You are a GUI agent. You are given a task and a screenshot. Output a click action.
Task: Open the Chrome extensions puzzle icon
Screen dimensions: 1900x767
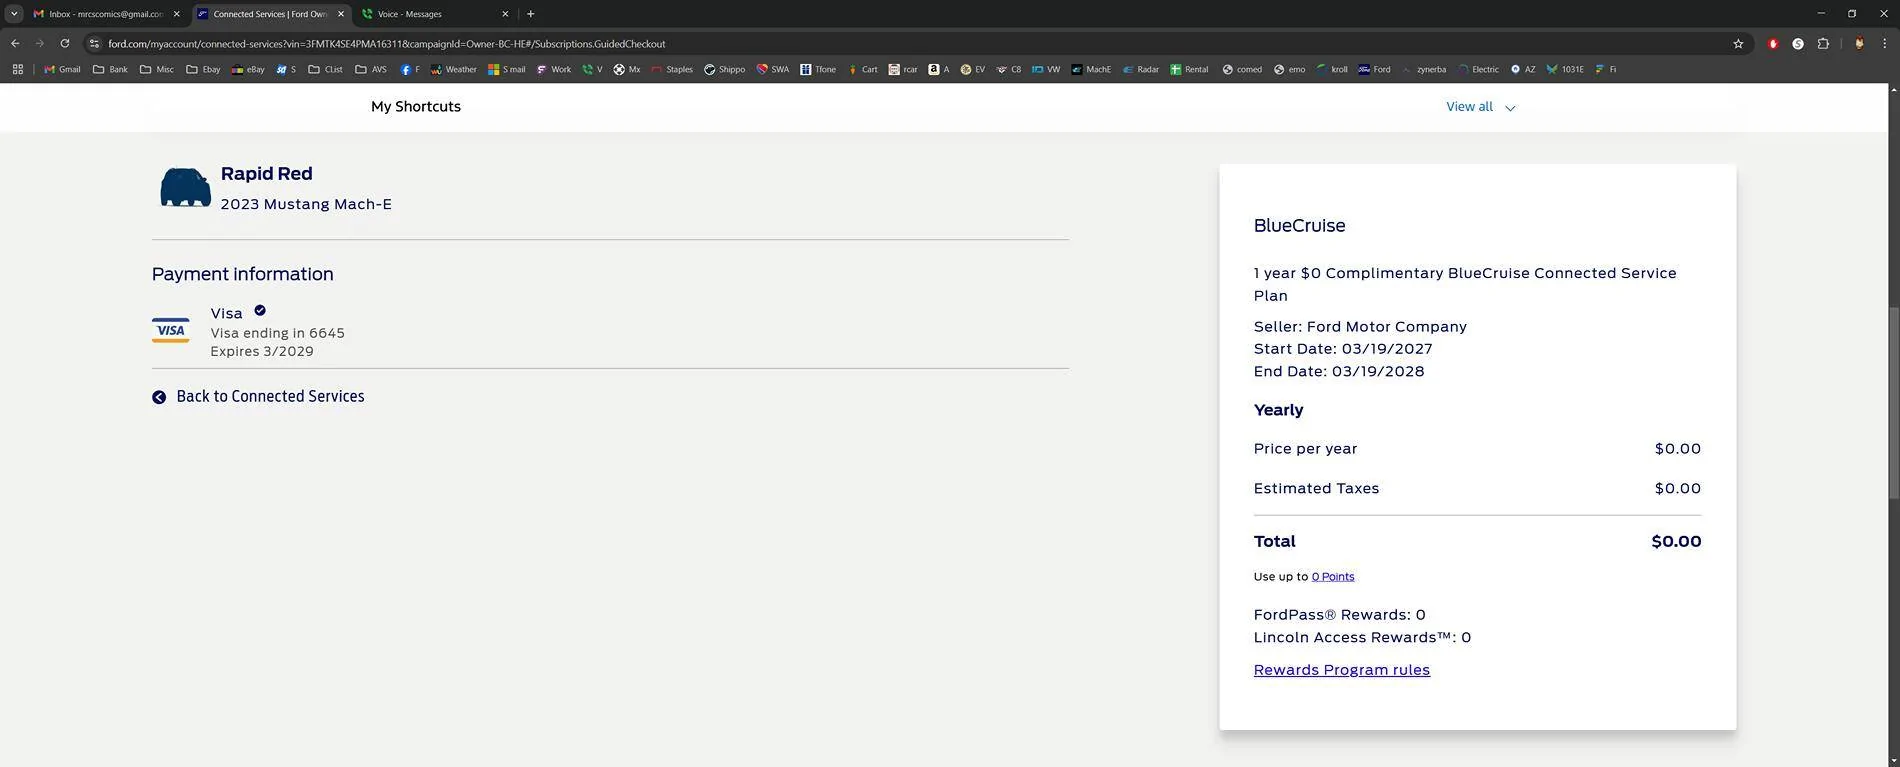[x=1823, y=44]
